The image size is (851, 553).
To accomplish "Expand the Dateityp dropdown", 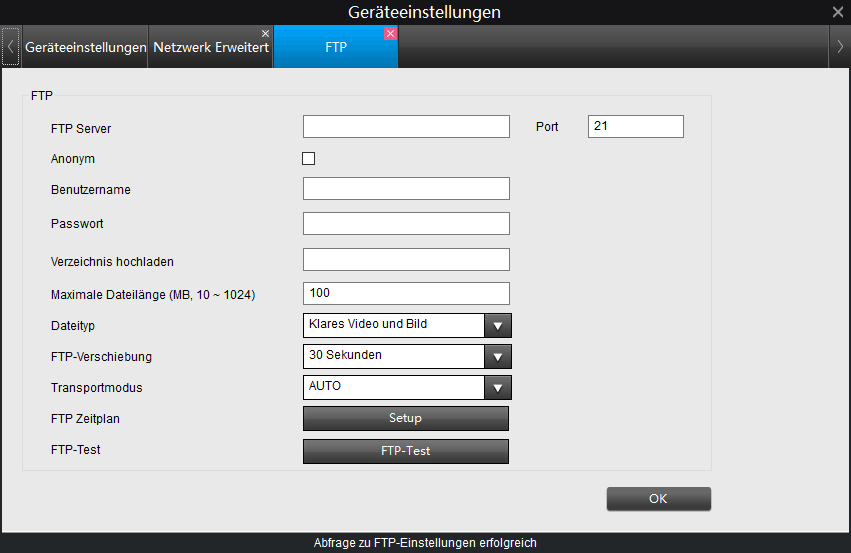I will 497,325.
